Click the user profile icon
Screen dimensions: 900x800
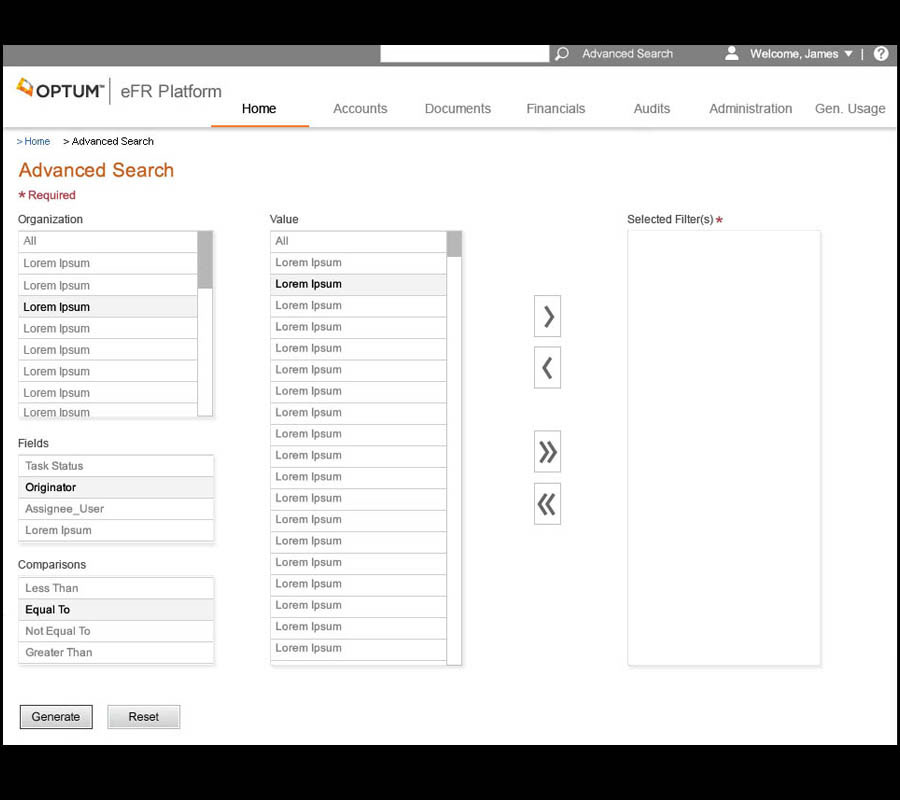click(732, 54)
